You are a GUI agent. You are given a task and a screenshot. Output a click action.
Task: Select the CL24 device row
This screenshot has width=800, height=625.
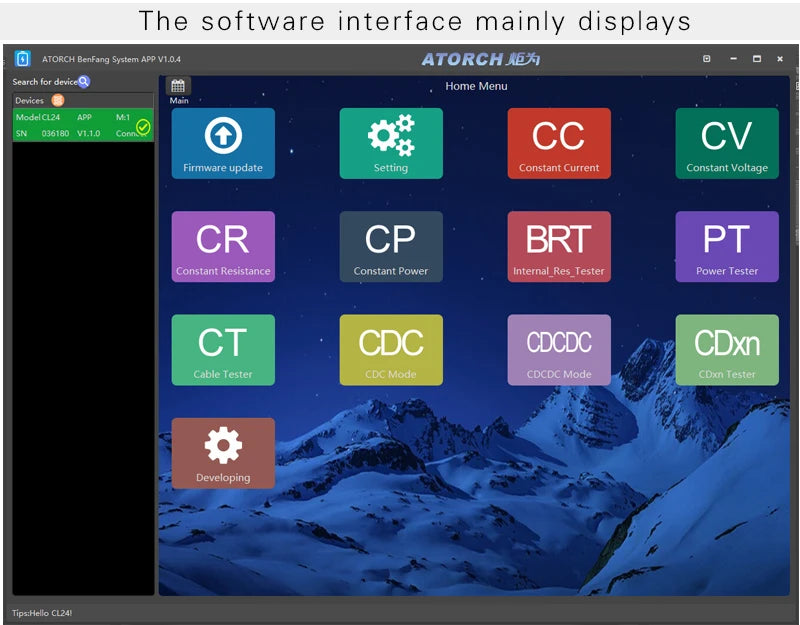click(83, 125)
